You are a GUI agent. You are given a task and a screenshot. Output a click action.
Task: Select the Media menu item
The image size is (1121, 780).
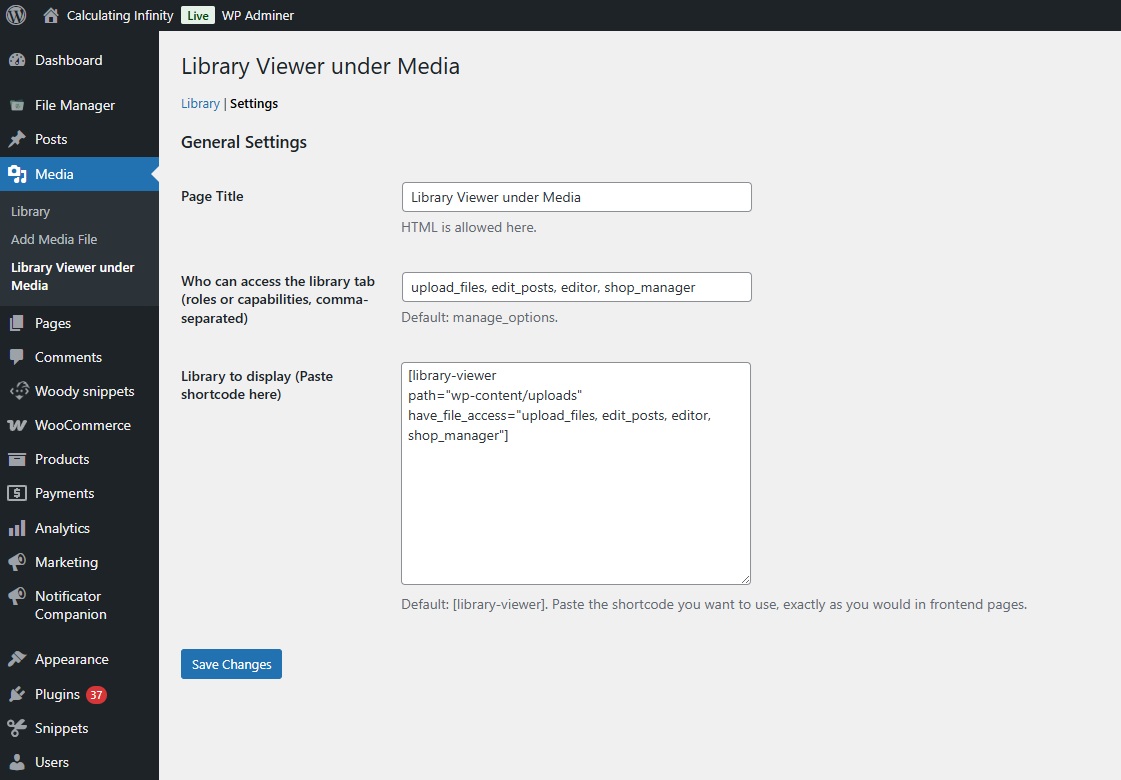[79, 174]
